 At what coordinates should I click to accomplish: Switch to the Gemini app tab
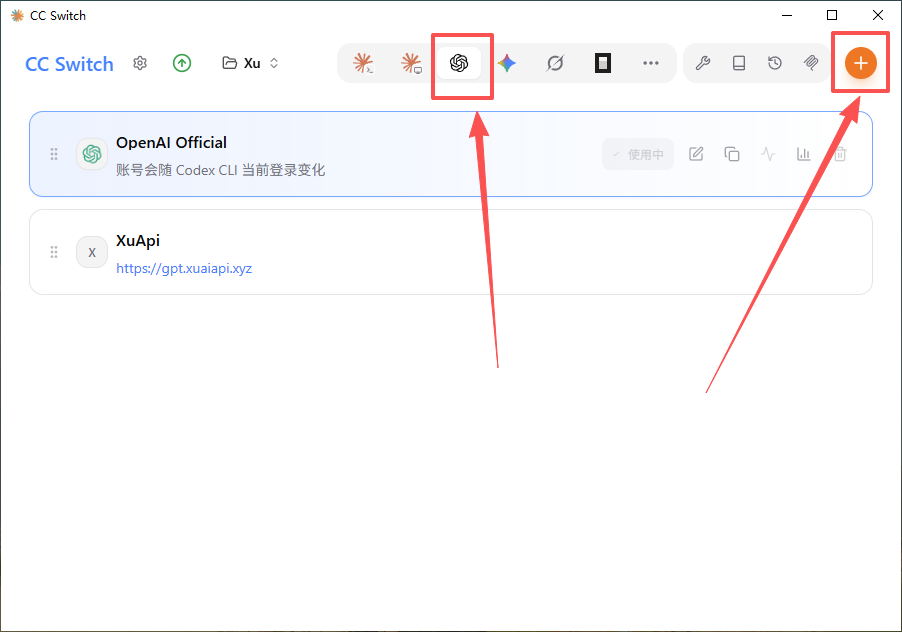pos(507,63)
